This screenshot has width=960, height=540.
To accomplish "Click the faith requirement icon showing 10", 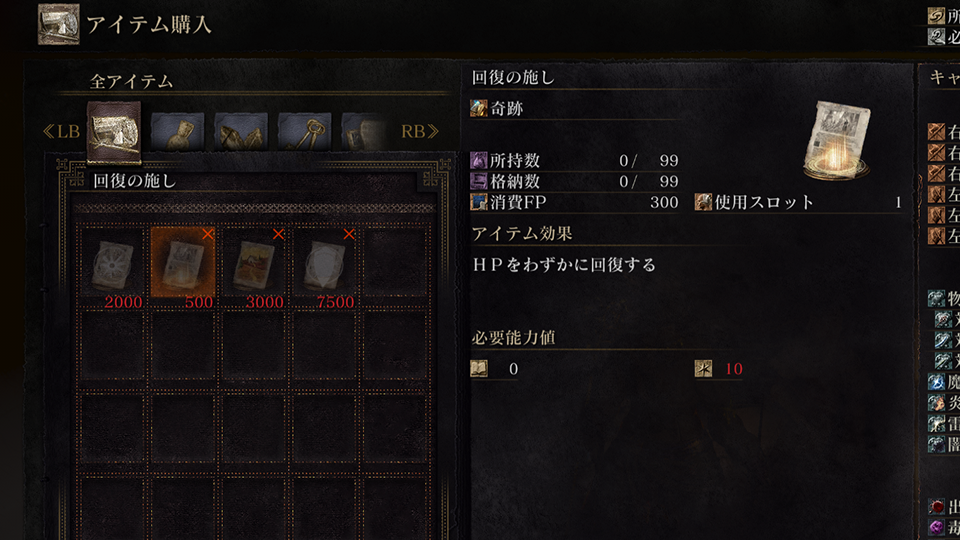I will (x=703, y=369).
